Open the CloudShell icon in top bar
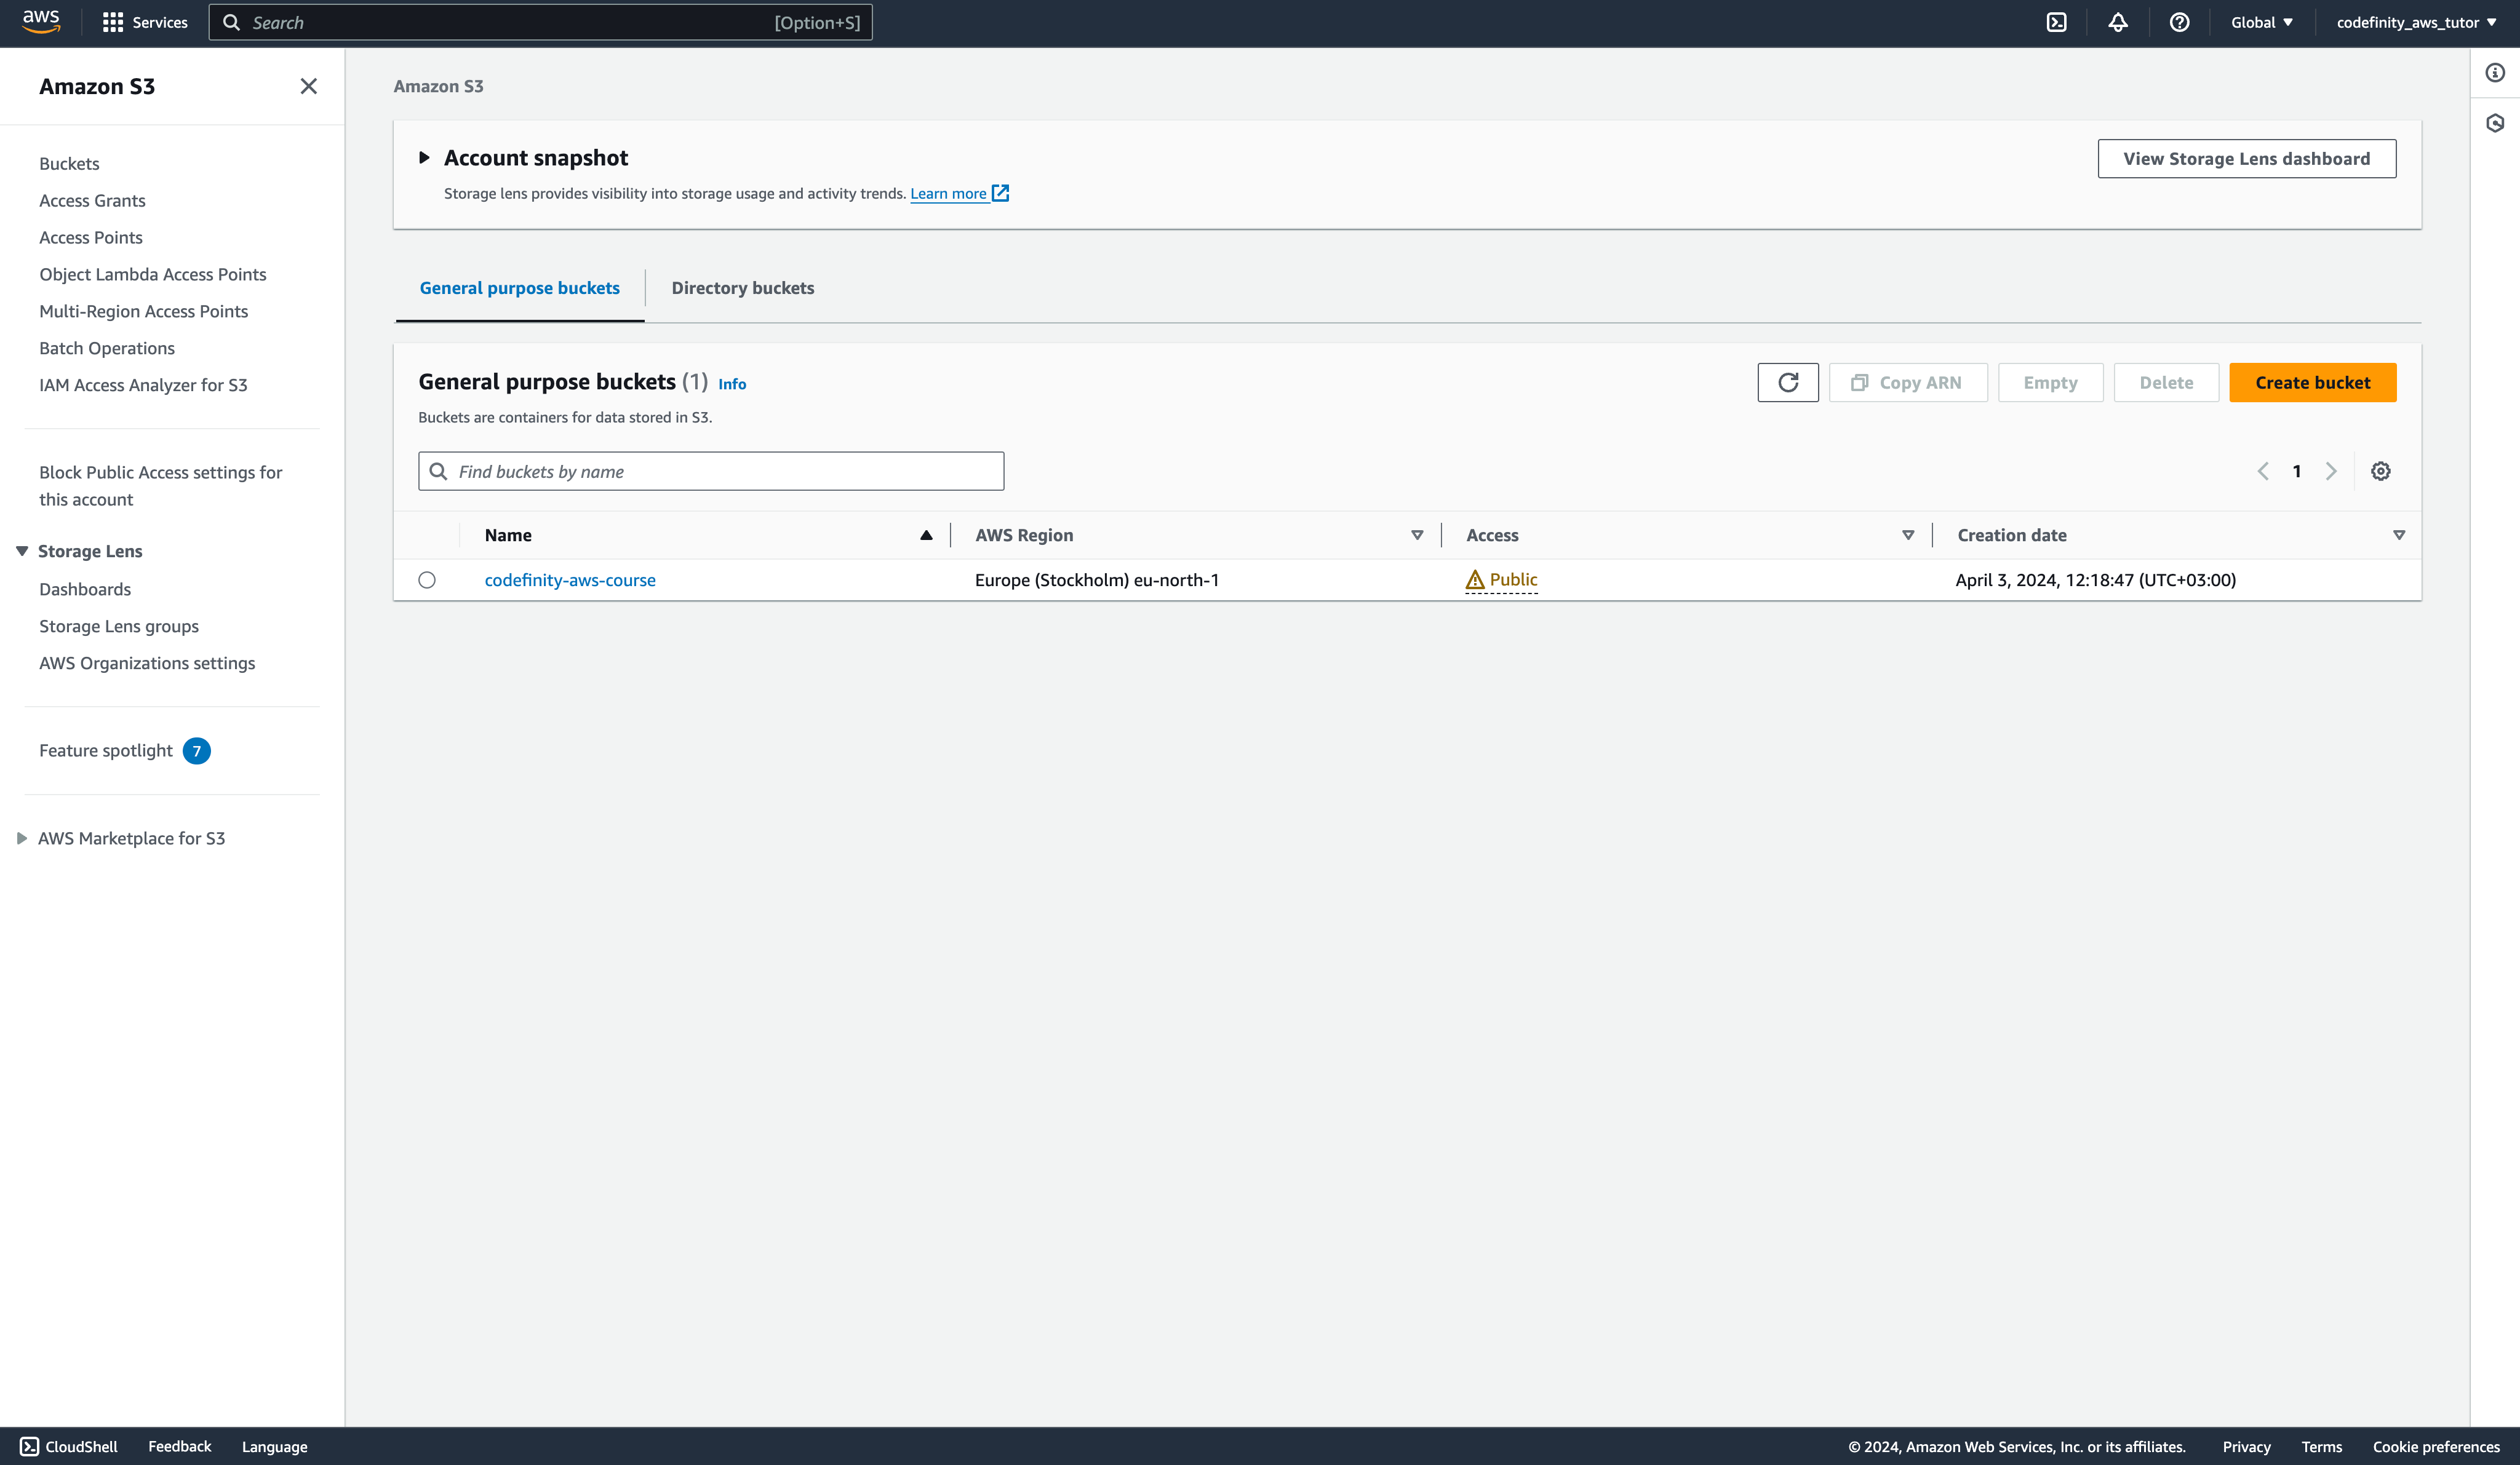Image resolution: width=2520 pixels, height=1465 pixels. (2056, 22)
